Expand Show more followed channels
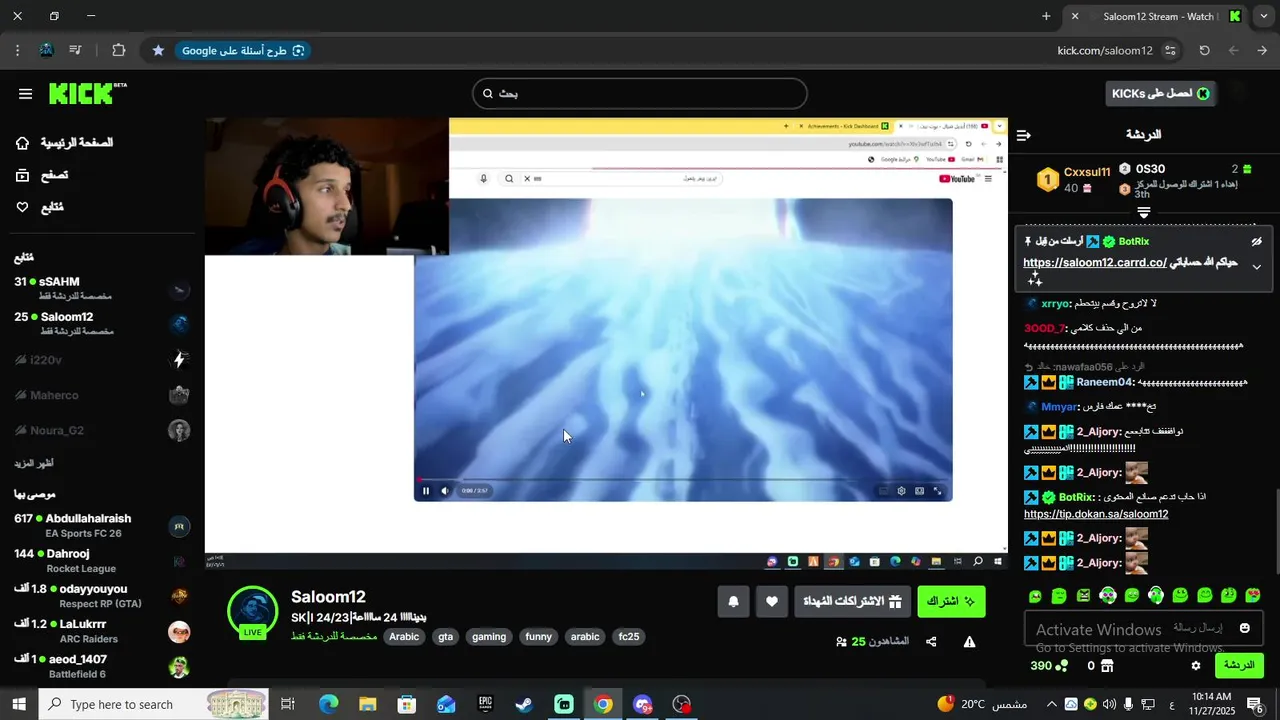The image size is (1280, 720). point(34,464)
